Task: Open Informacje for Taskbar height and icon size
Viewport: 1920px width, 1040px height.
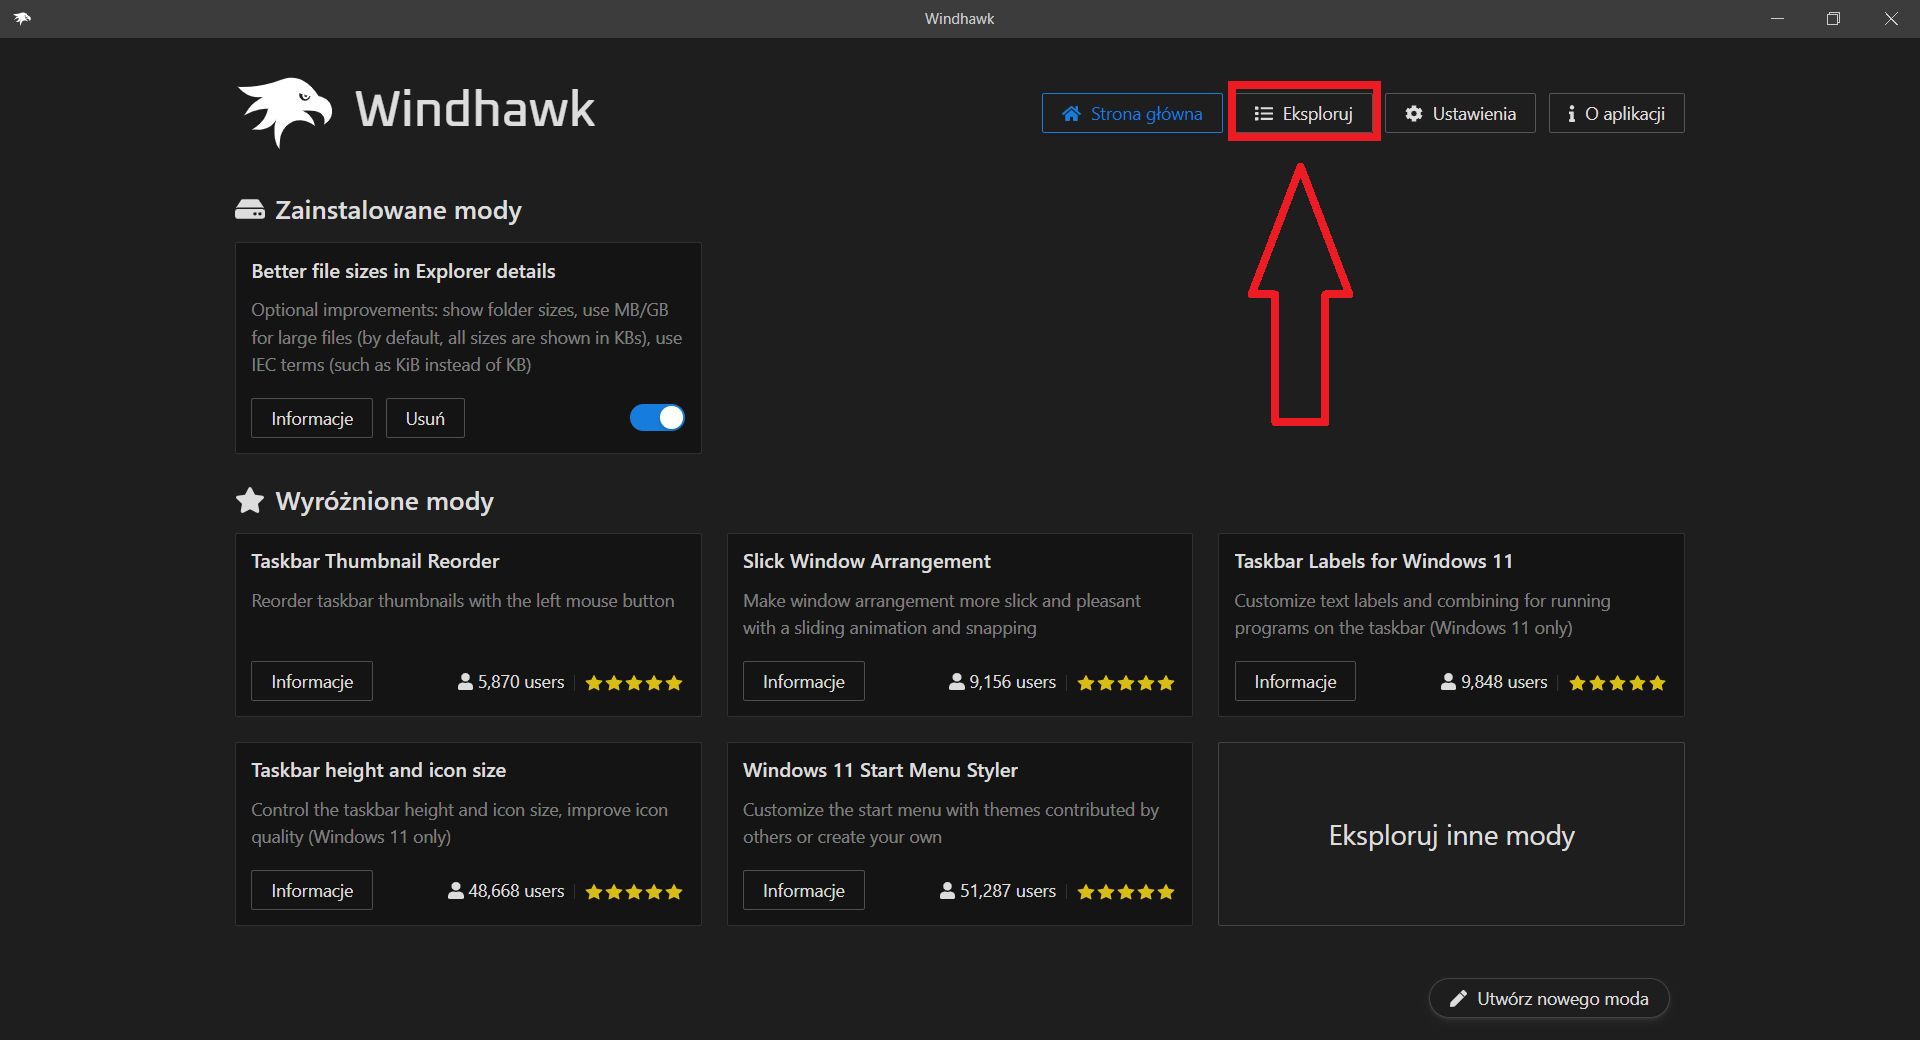Action: (x=312, y=891)
